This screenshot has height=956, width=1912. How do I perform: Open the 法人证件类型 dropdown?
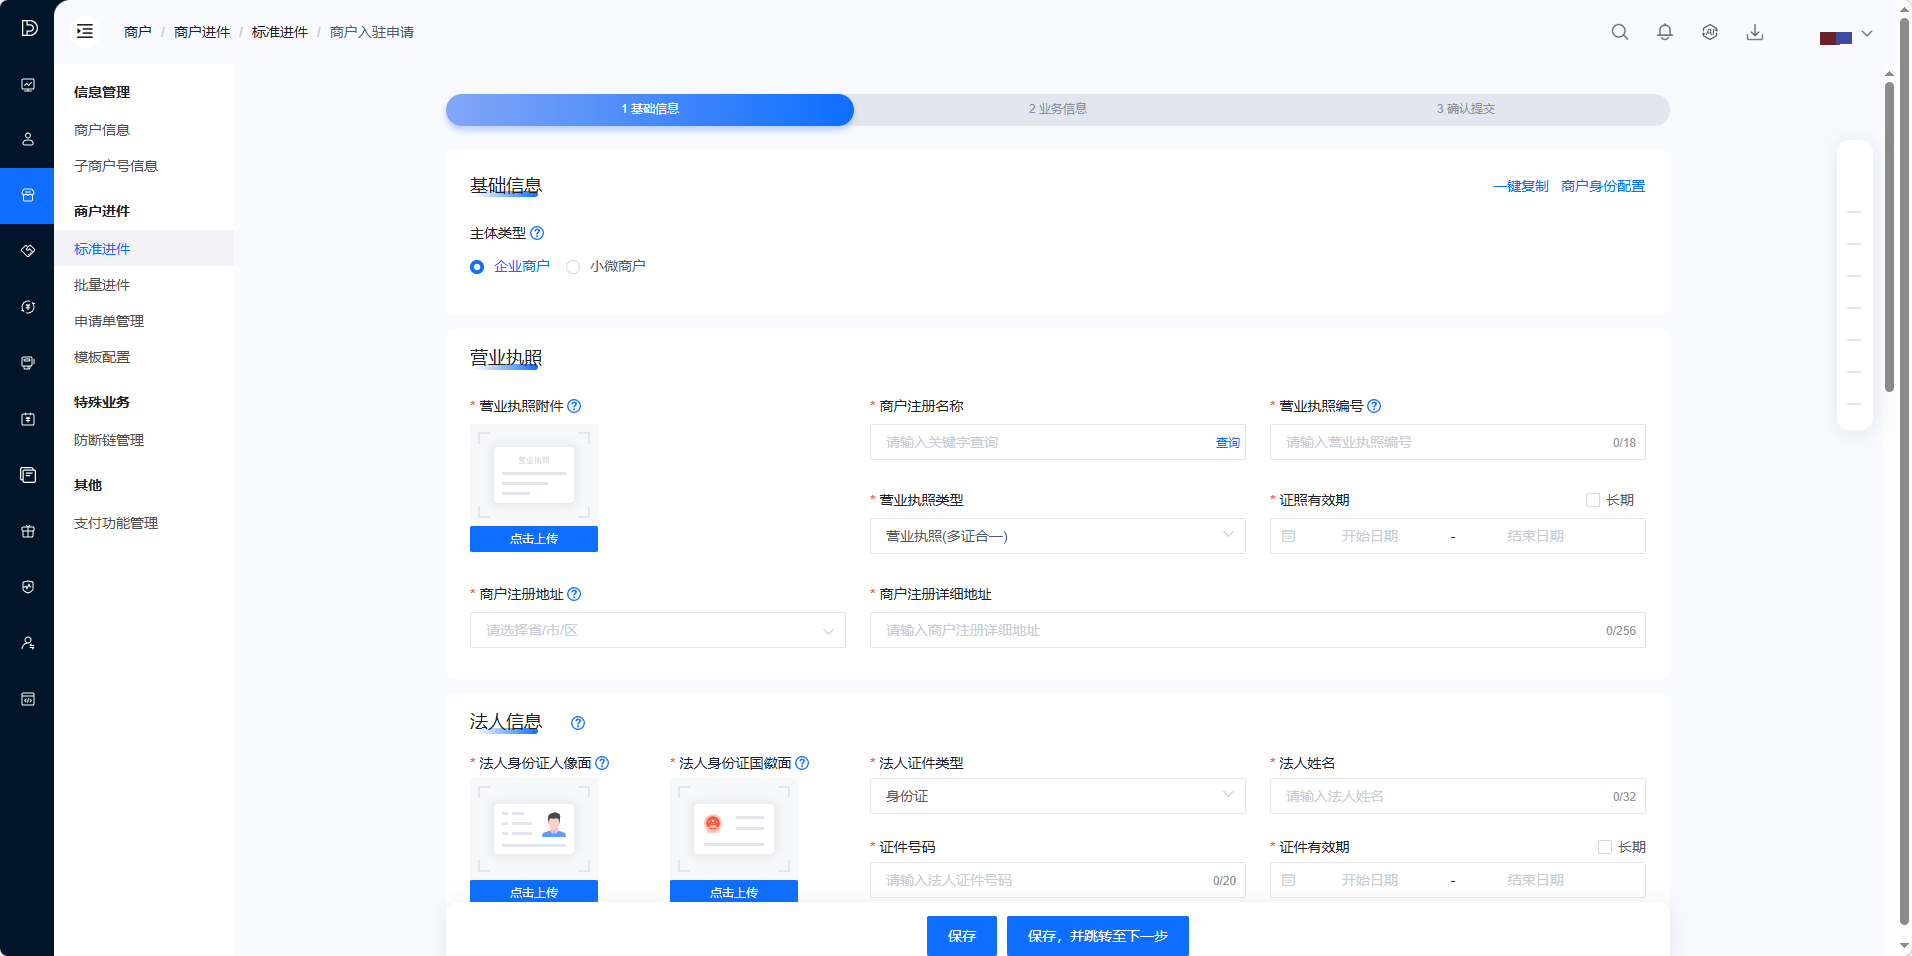pyautogui.click(x=1057, y=796)
